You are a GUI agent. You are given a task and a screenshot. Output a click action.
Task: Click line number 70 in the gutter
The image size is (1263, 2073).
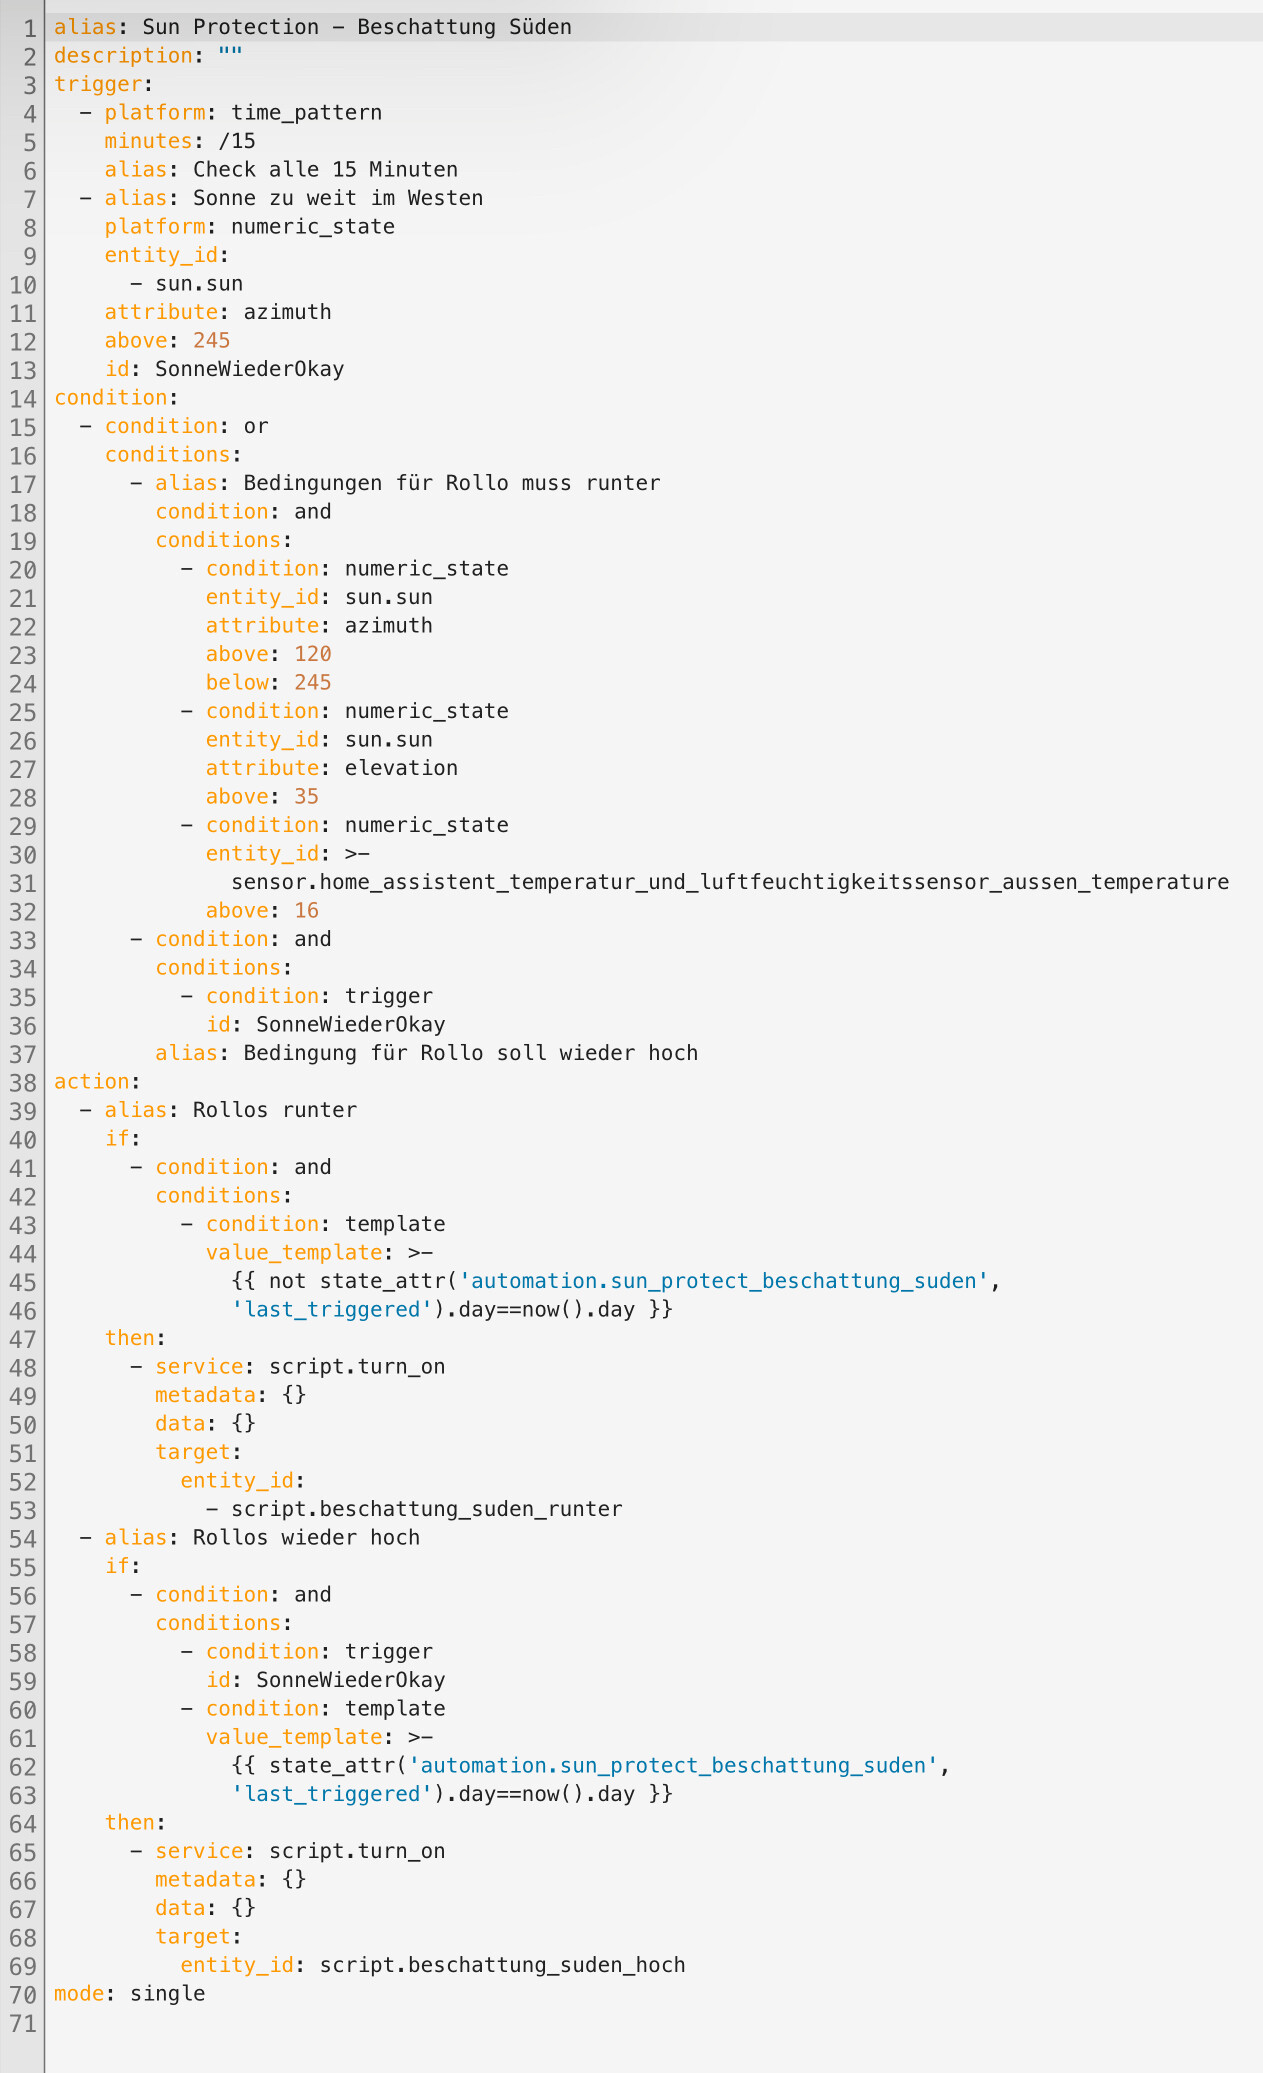[x=23, y=1994]
